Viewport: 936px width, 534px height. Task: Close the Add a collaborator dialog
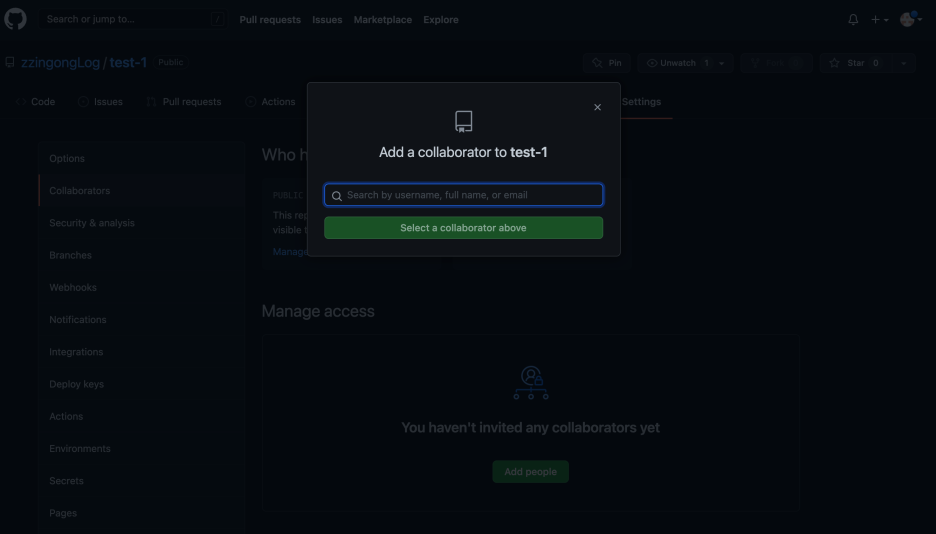pos(598,107)
